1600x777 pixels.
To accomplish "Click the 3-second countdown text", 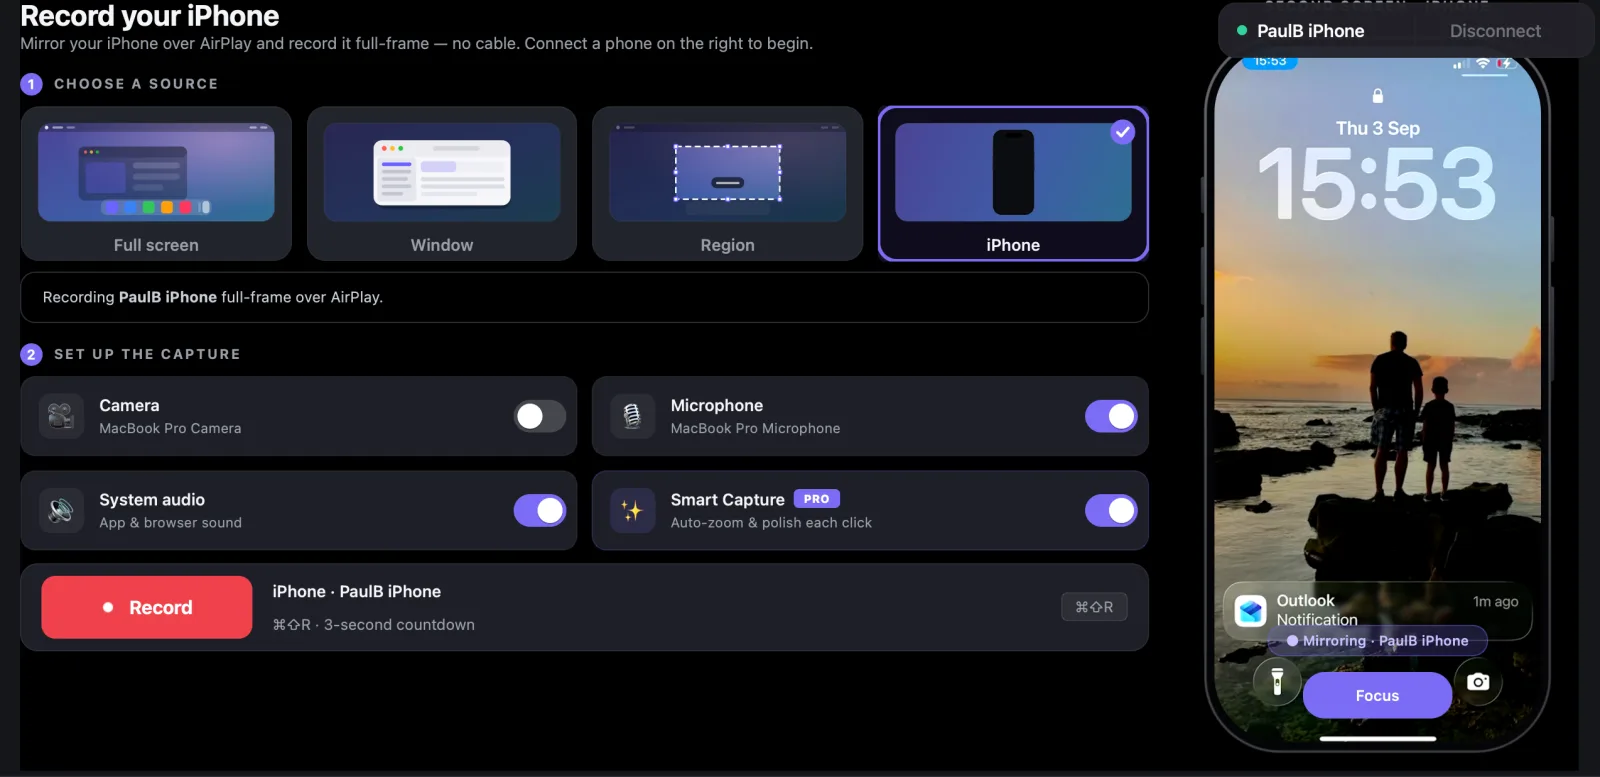I will point(399,624).
